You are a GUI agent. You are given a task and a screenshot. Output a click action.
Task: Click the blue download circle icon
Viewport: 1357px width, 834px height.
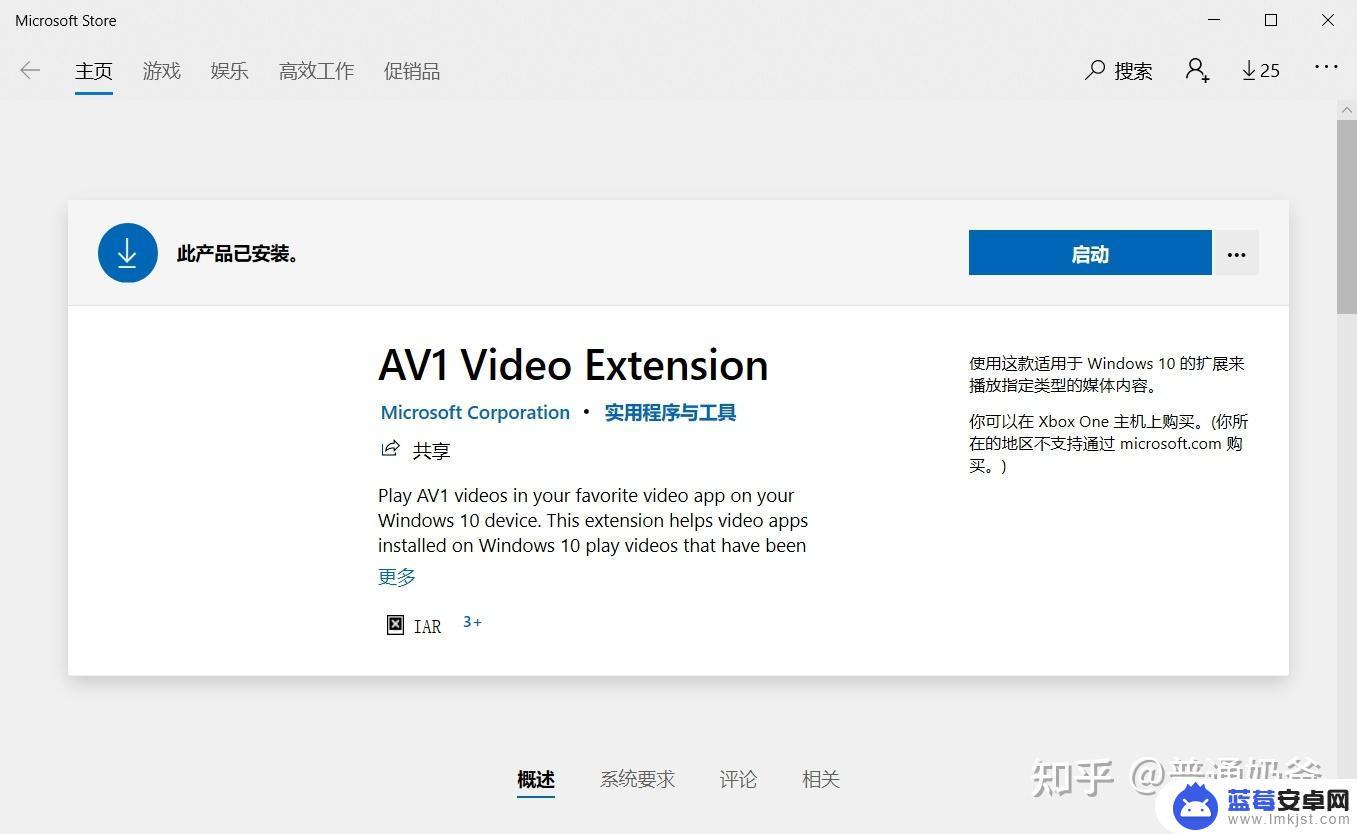coord(128,253)
